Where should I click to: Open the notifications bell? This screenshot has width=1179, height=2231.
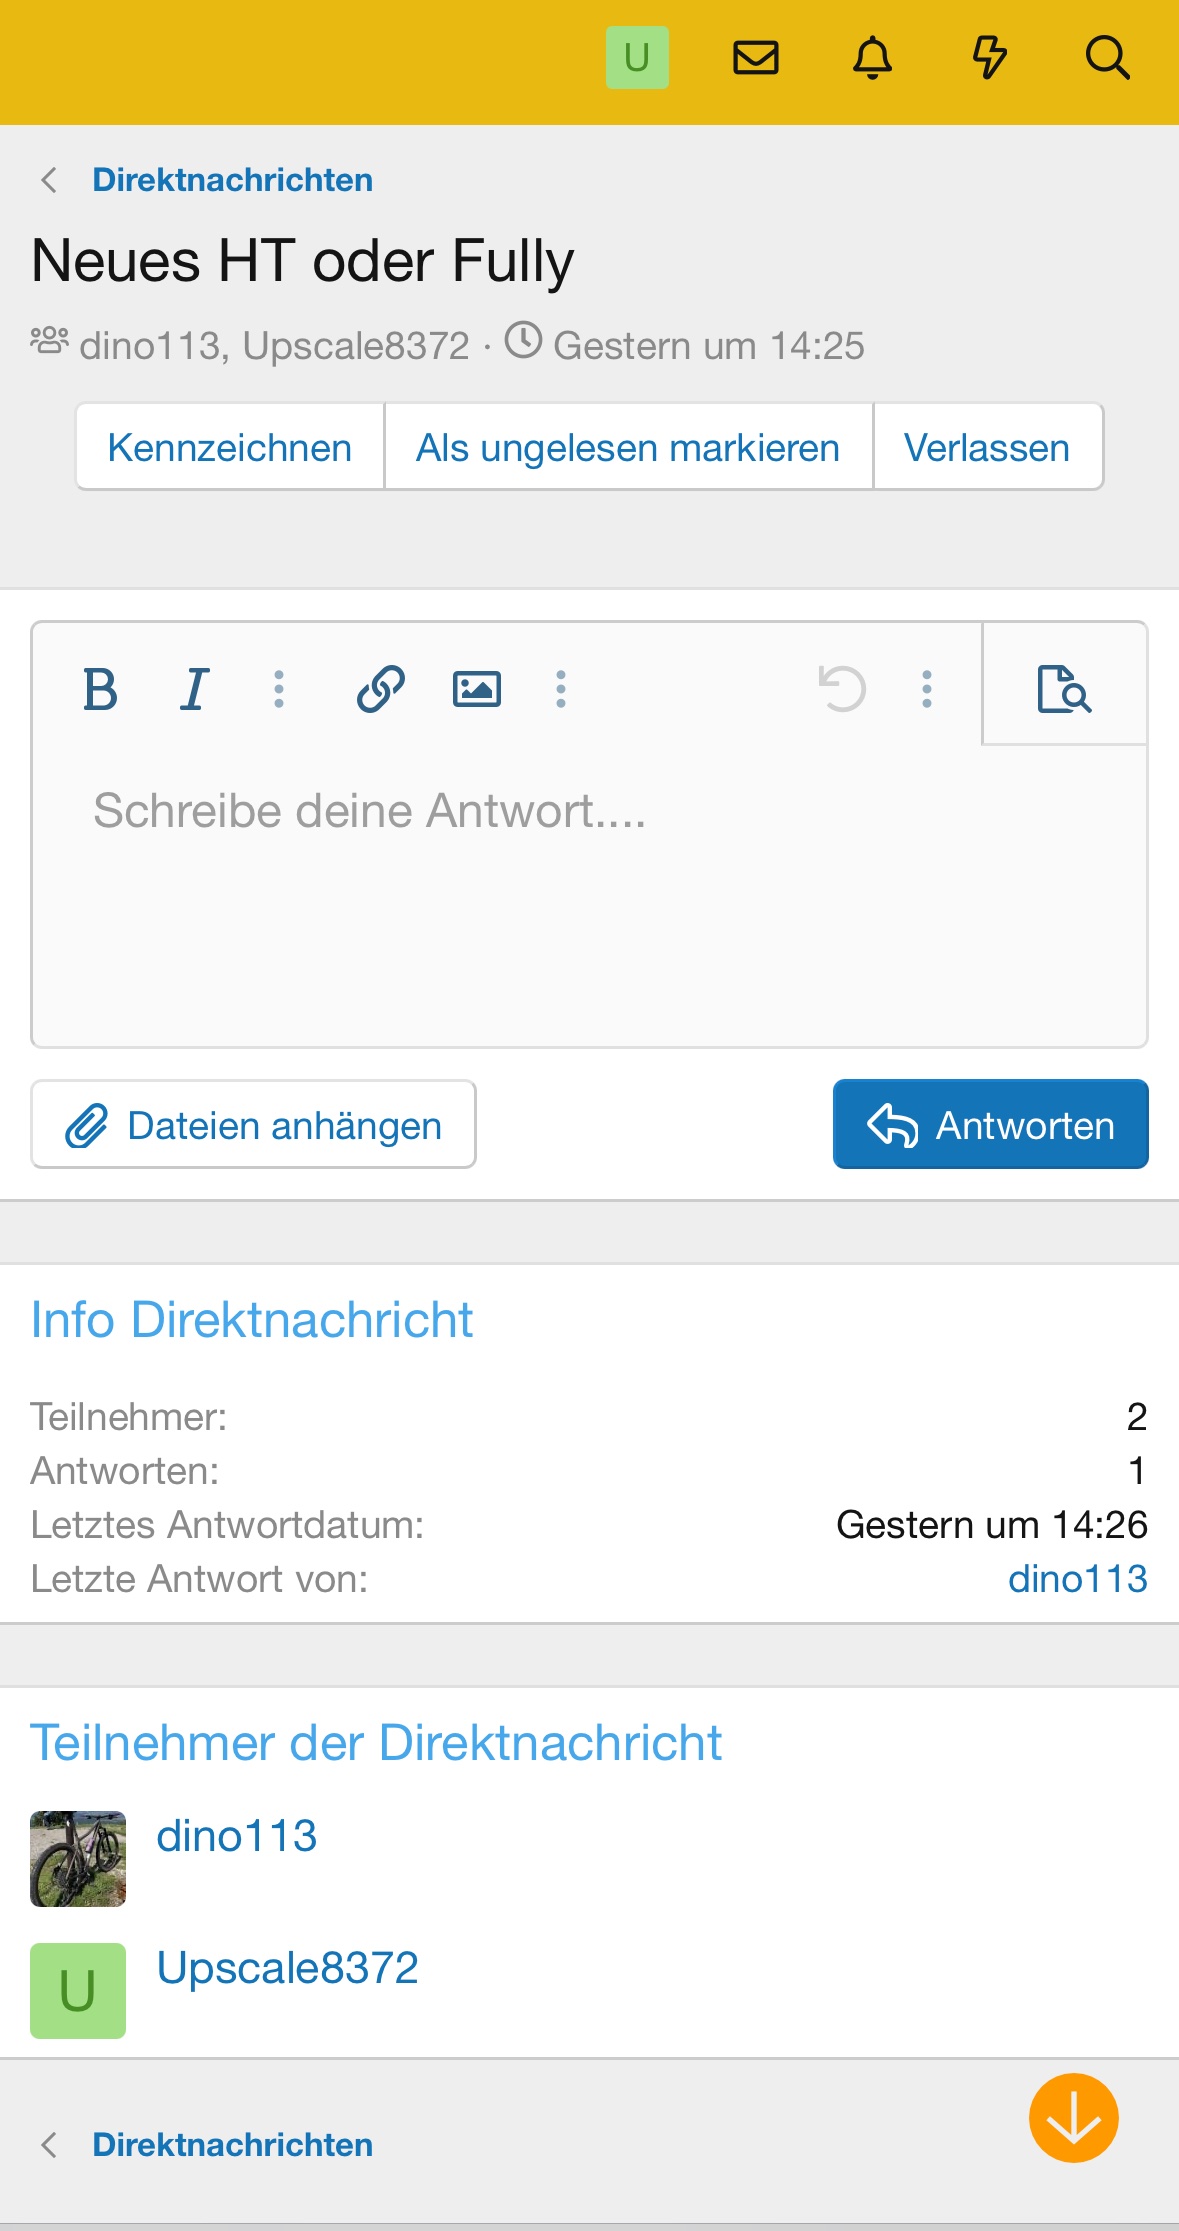[872, 58]
